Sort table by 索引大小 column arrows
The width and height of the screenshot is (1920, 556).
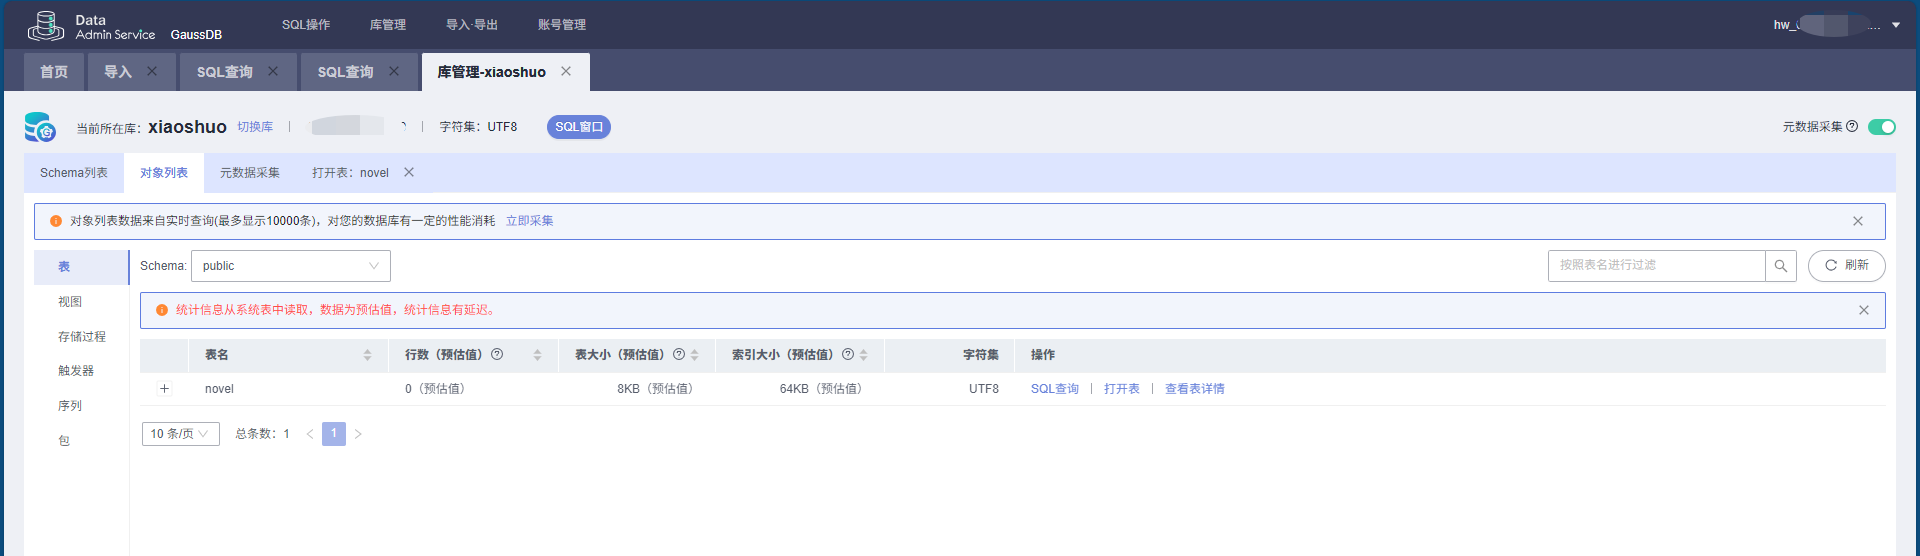click(863, 355)
